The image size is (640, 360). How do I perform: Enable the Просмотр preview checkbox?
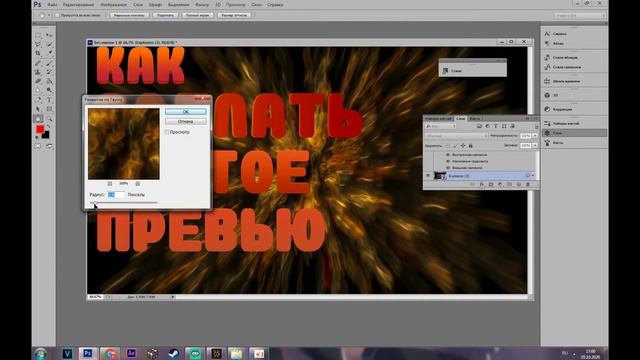(167, 132)
